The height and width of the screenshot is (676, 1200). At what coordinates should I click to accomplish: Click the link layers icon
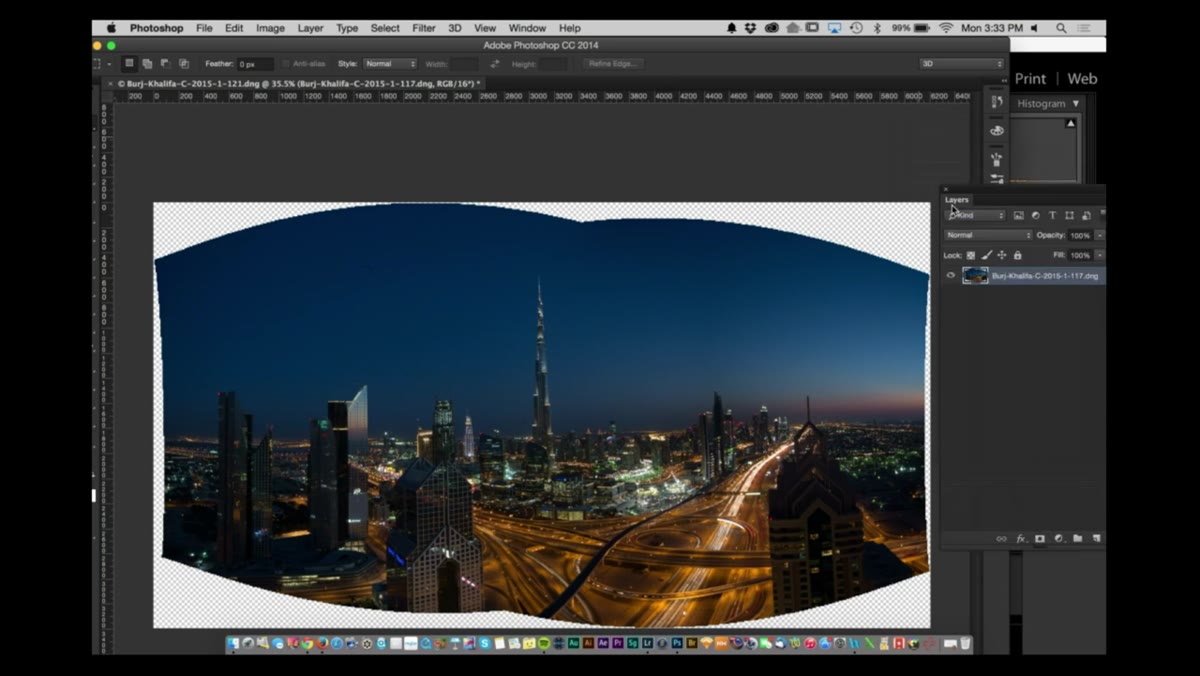[x=1001, y=539]
